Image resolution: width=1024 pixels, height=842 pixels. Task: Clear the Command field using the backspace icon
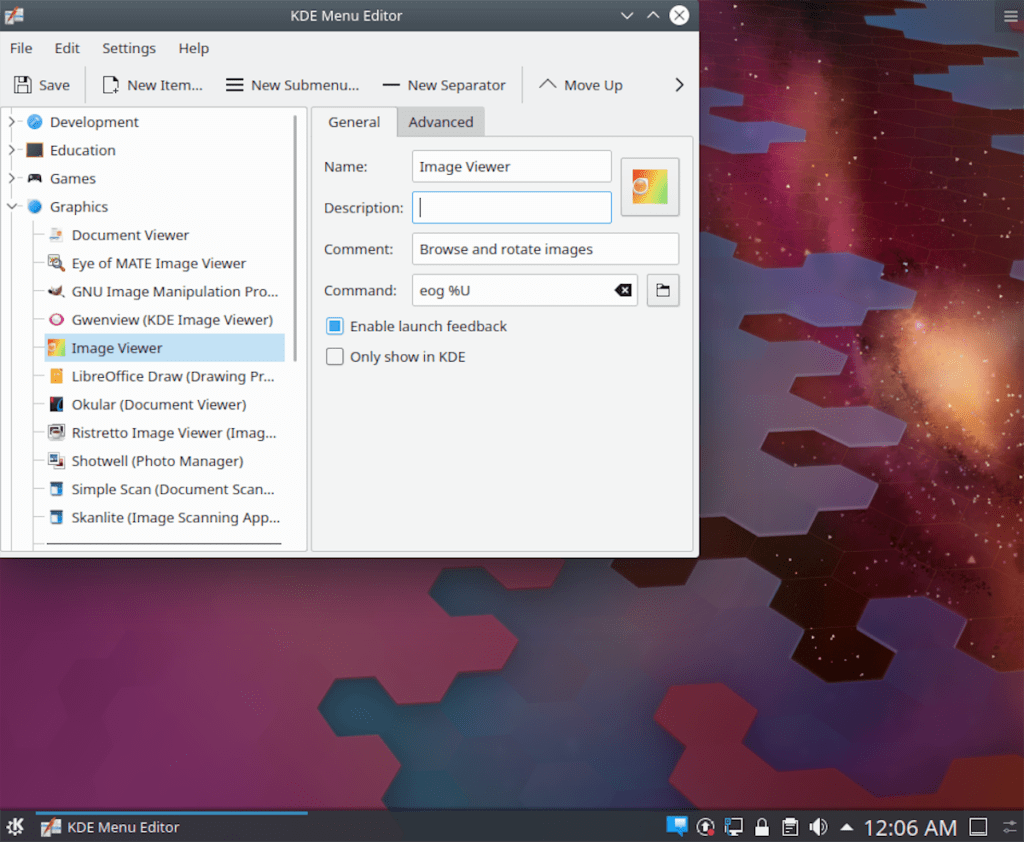623,290
